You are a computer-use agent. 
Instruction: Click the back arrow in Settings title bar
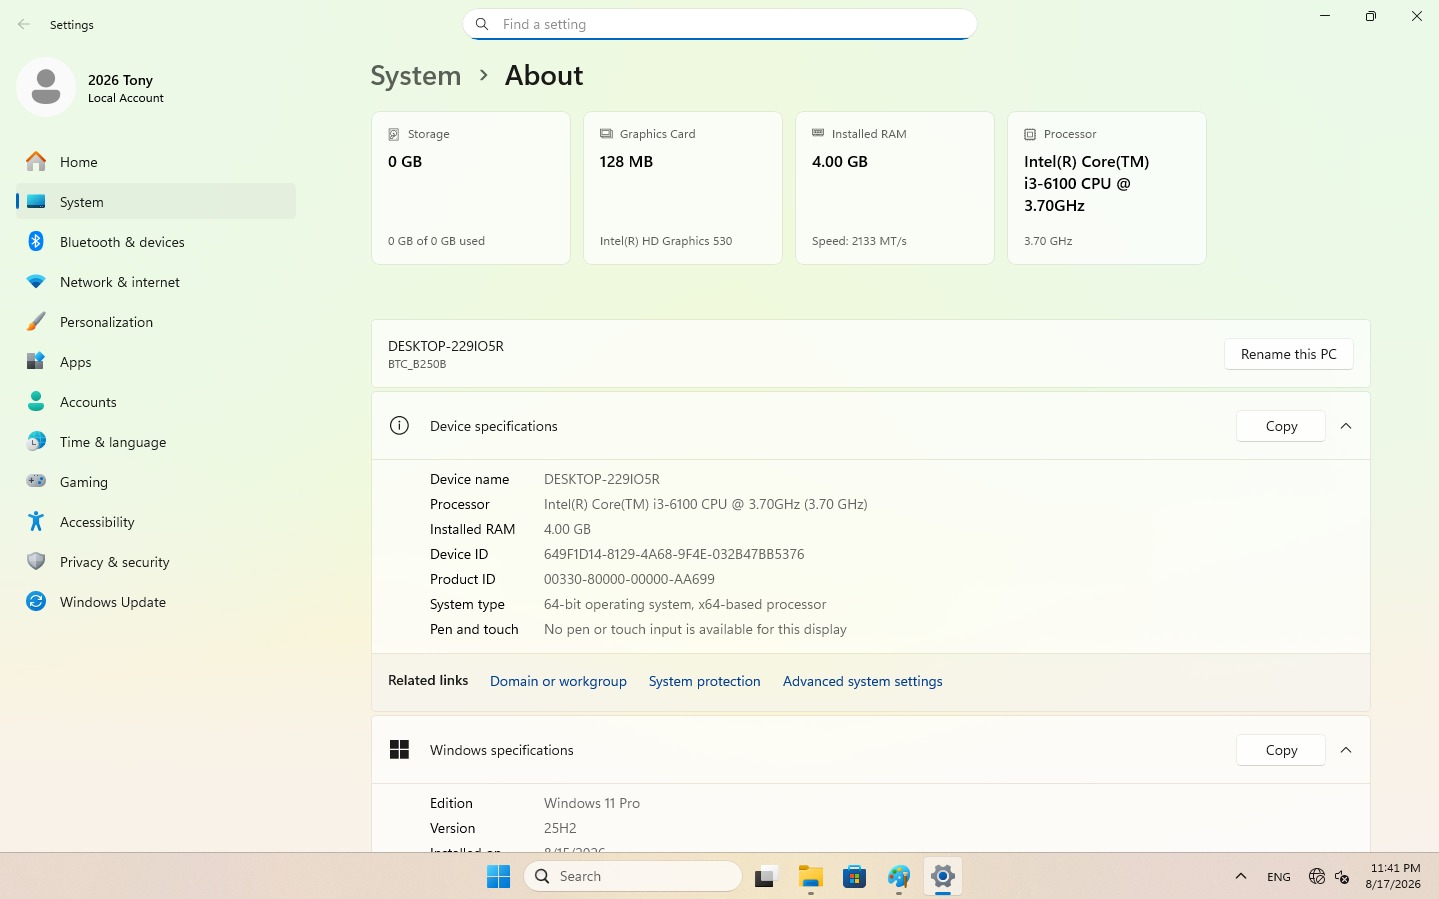24,24
